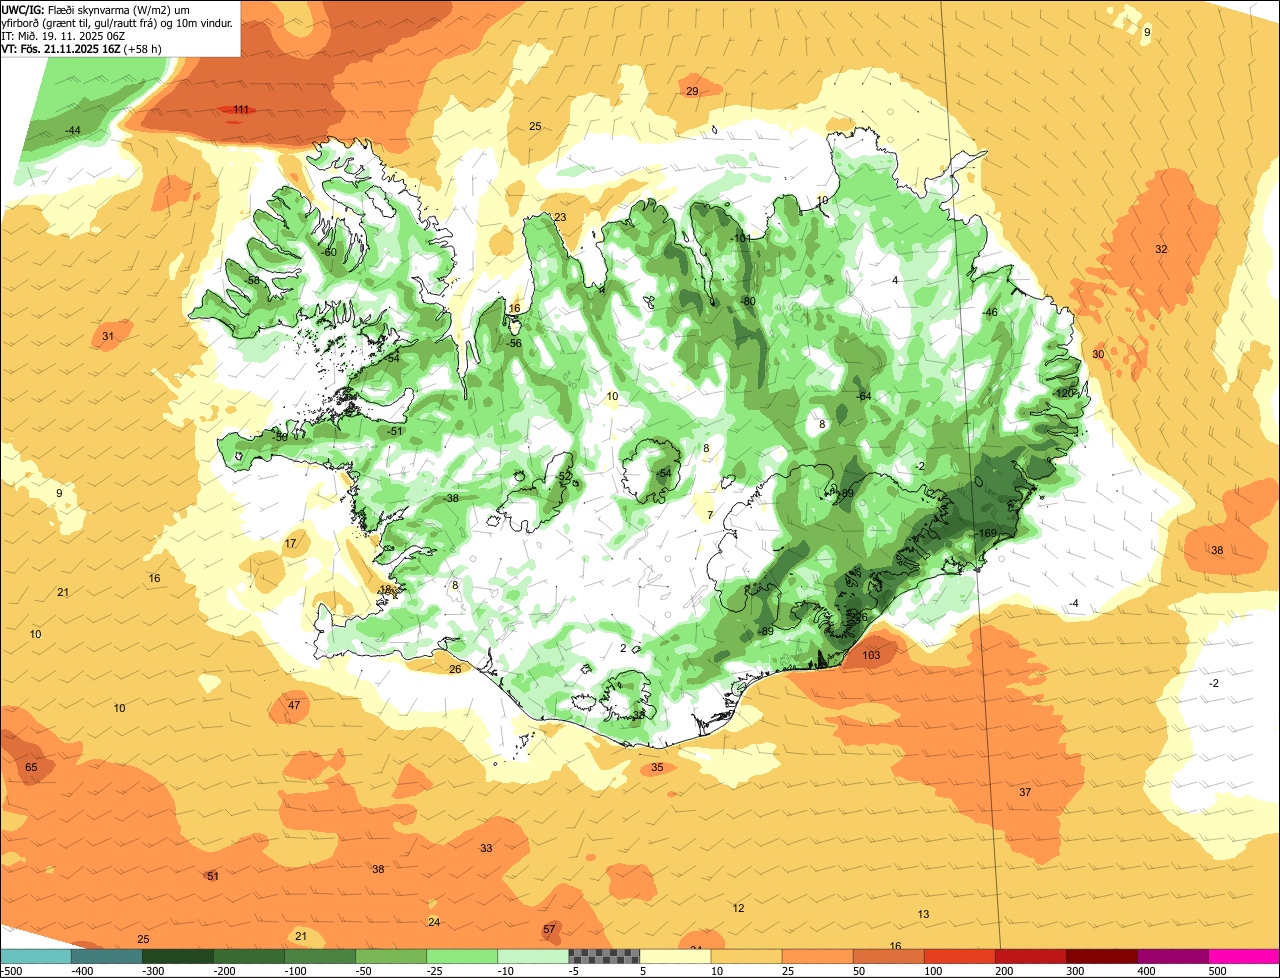1280x978 pixels.
Task: Click the value 37 in the southeast ocean
Action: [1025, 793]
